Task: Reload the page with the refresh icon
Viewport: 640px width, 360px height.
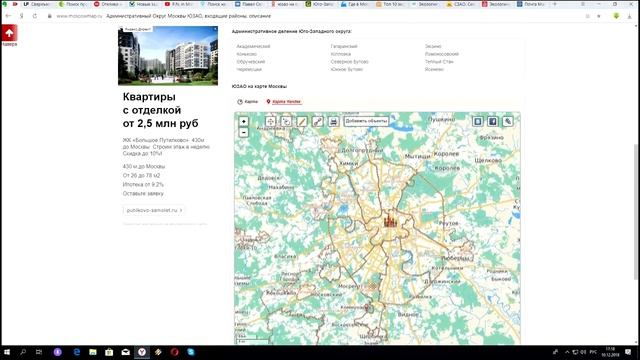Action: [x=35, y=16]
